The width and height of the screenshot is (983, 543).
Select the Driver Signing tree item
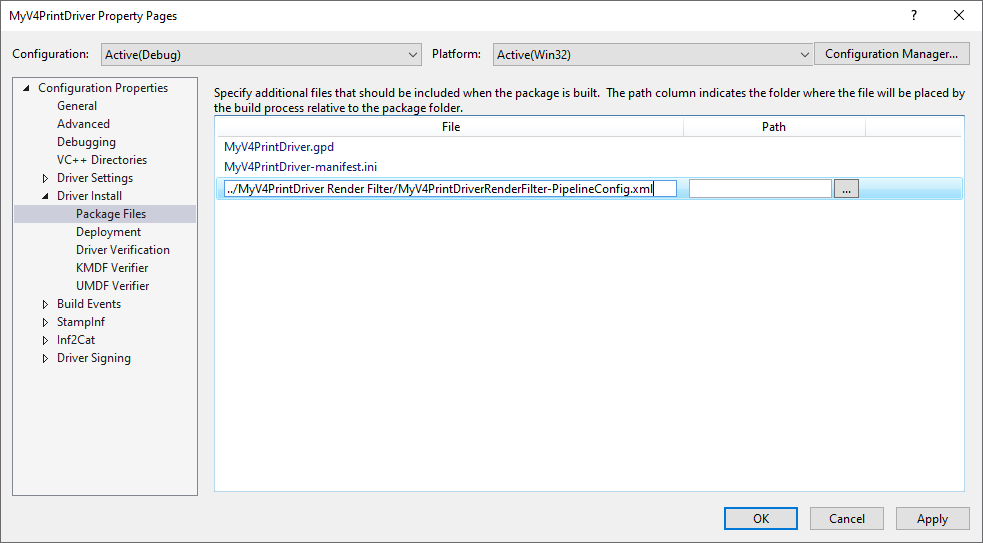[94, 358]
